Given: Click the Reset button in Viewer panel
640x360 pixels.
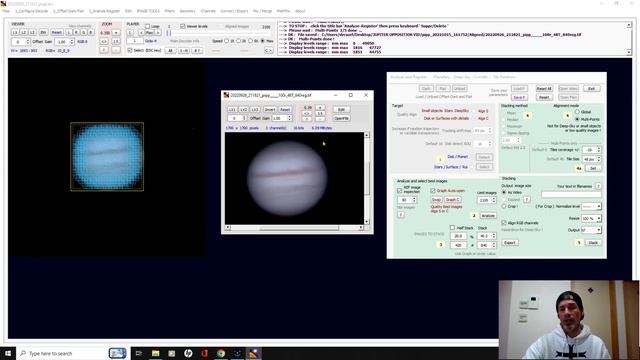Looking at the screenshot, I should coord(57,32).
